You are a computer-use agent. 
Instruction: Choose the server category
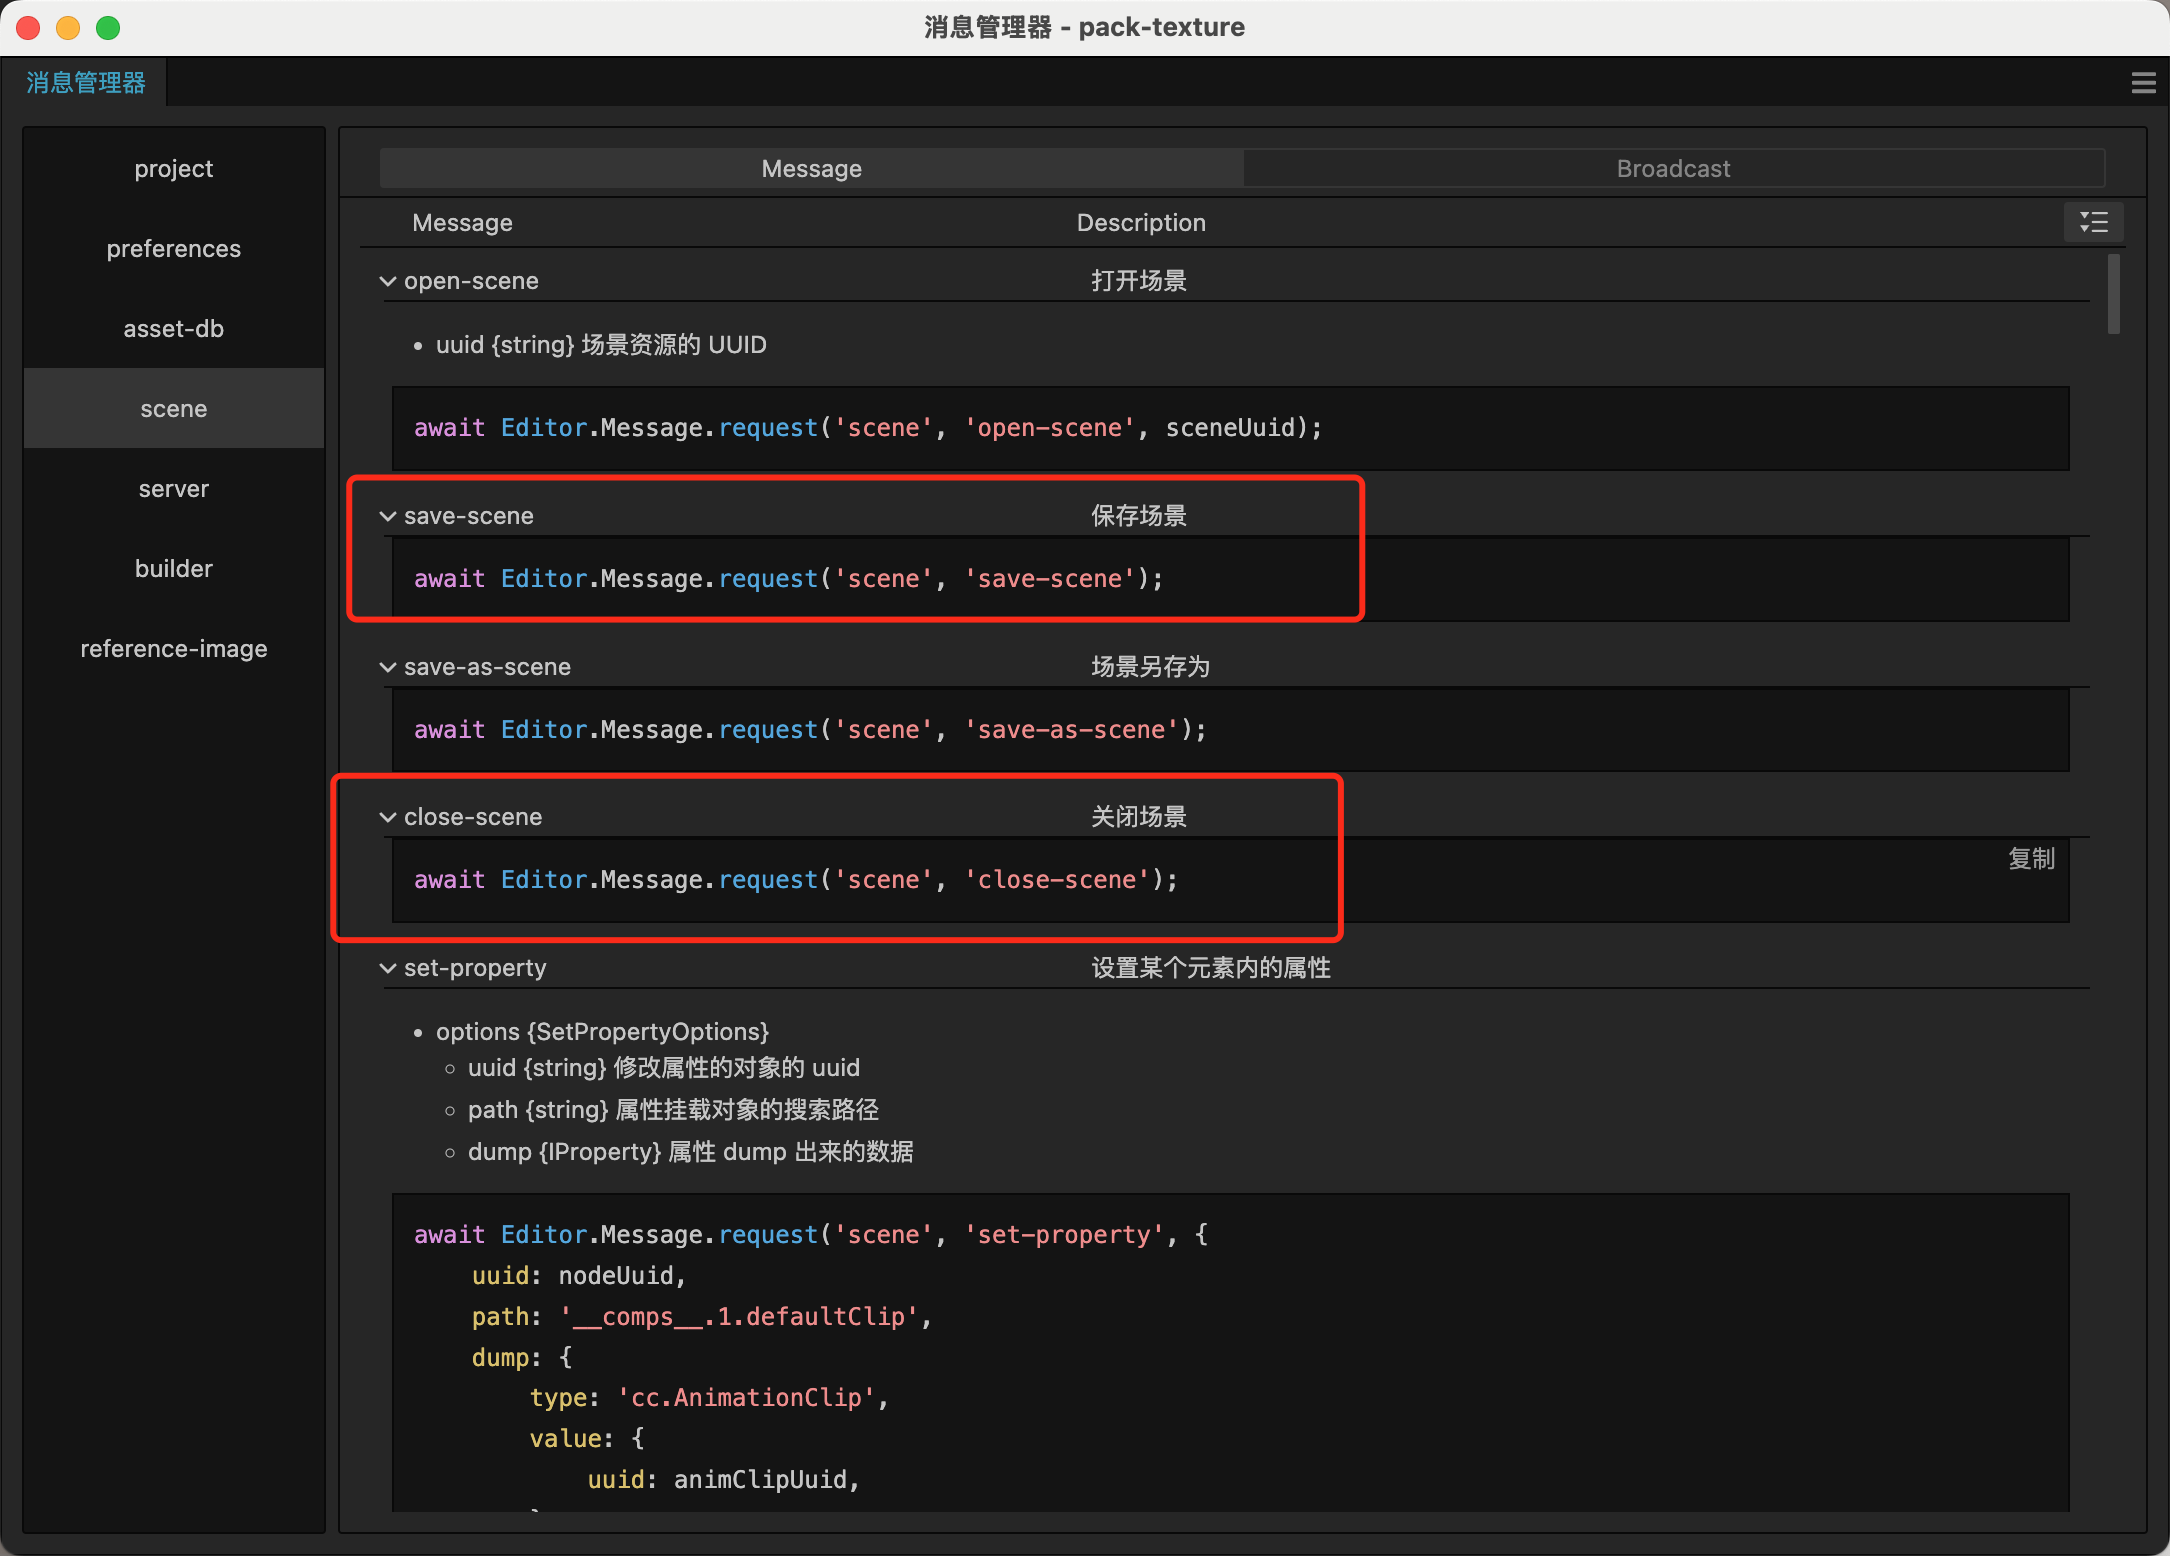click(174, 489)
